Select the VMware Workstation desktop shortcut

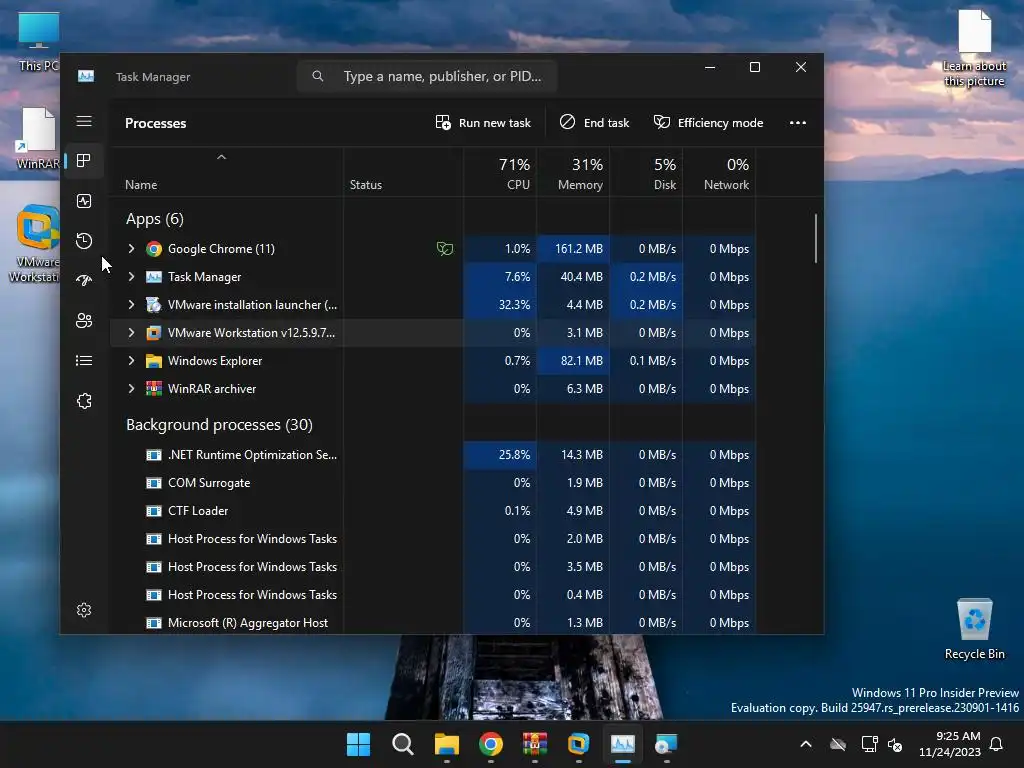click(x=35, y=244)
